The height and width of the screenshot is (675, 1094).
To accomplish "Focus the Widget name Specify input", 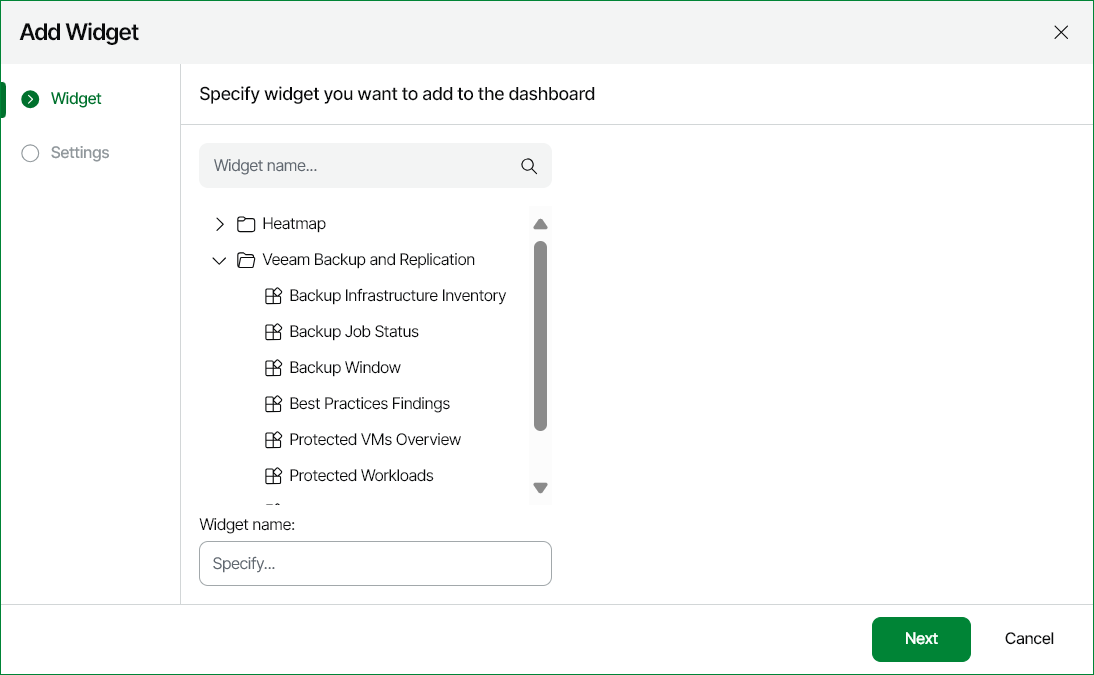I will 375,563.
